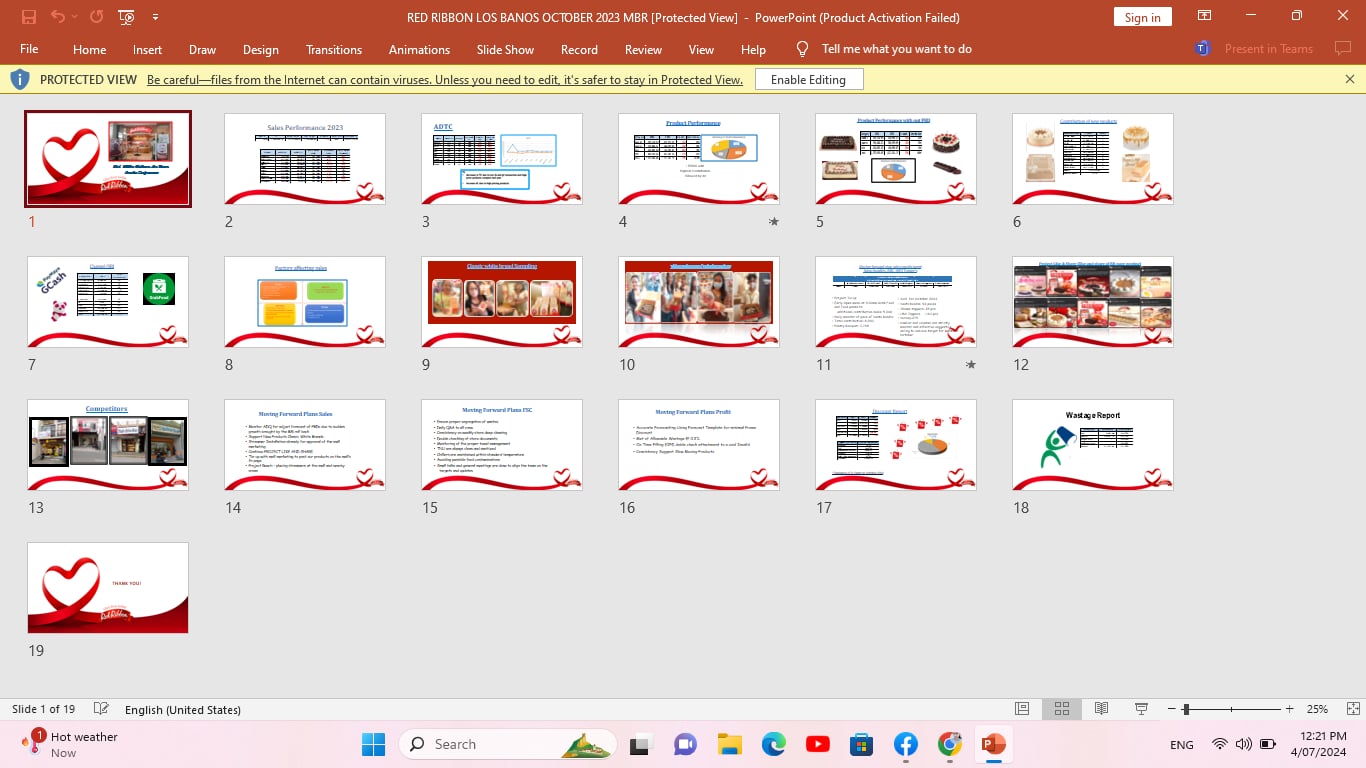Undo the last action
Viewport: 1366px width, 768px height.
point(57,17)
